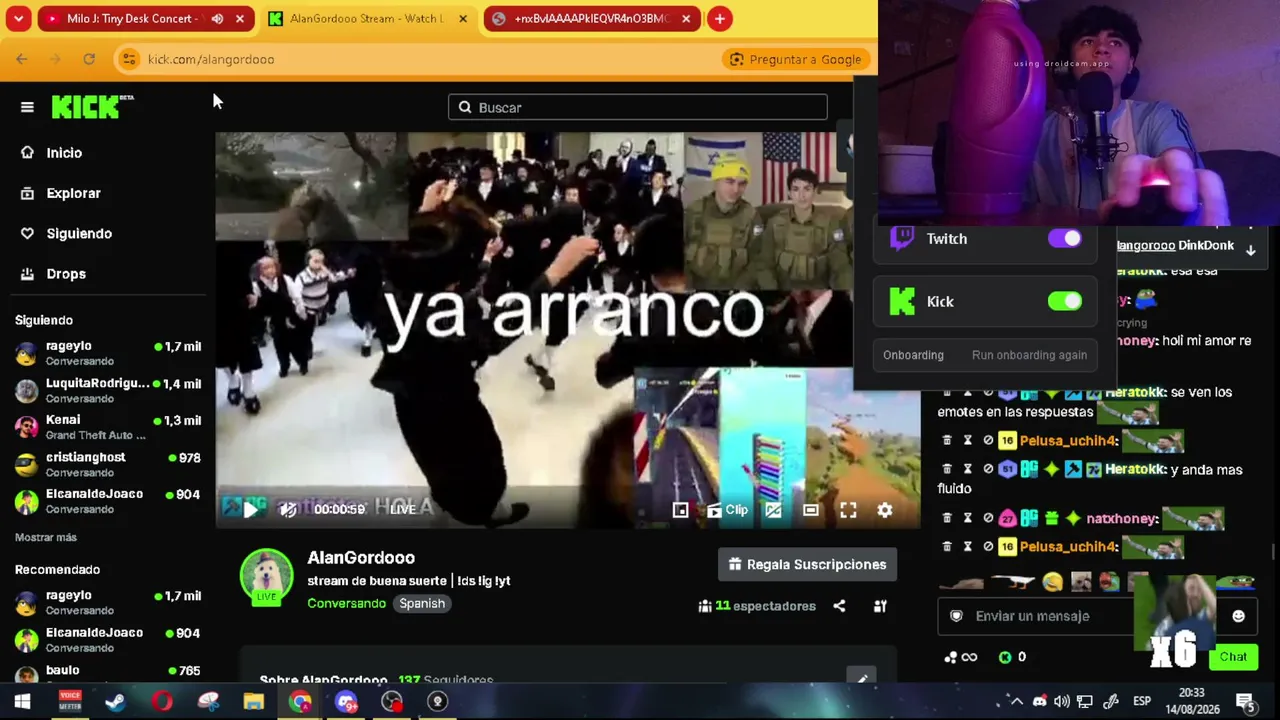The height and width of the screenshot is (720, 1280).
Task: Open the Kick hamburger menu
Action: pyautogui.click(x=27, y=107)
